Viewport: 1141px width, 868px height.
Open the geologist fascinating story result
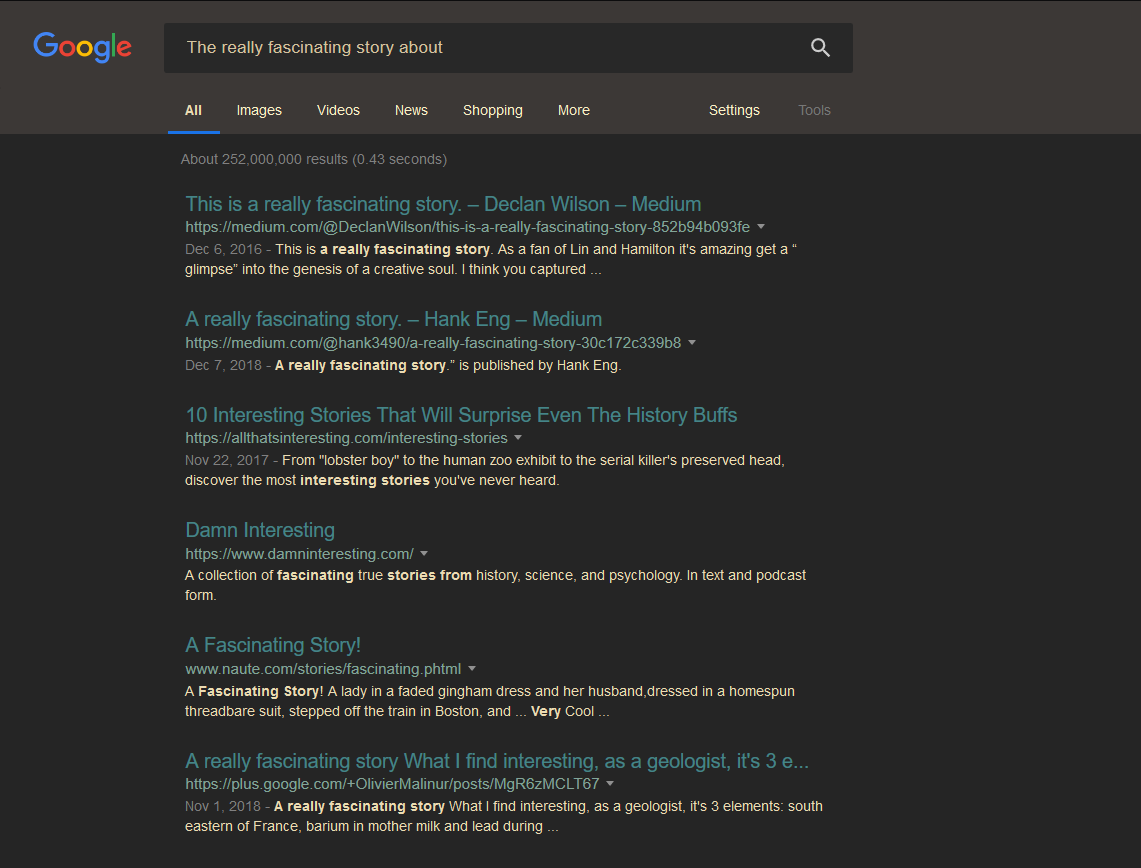click(x=497, y=761)
